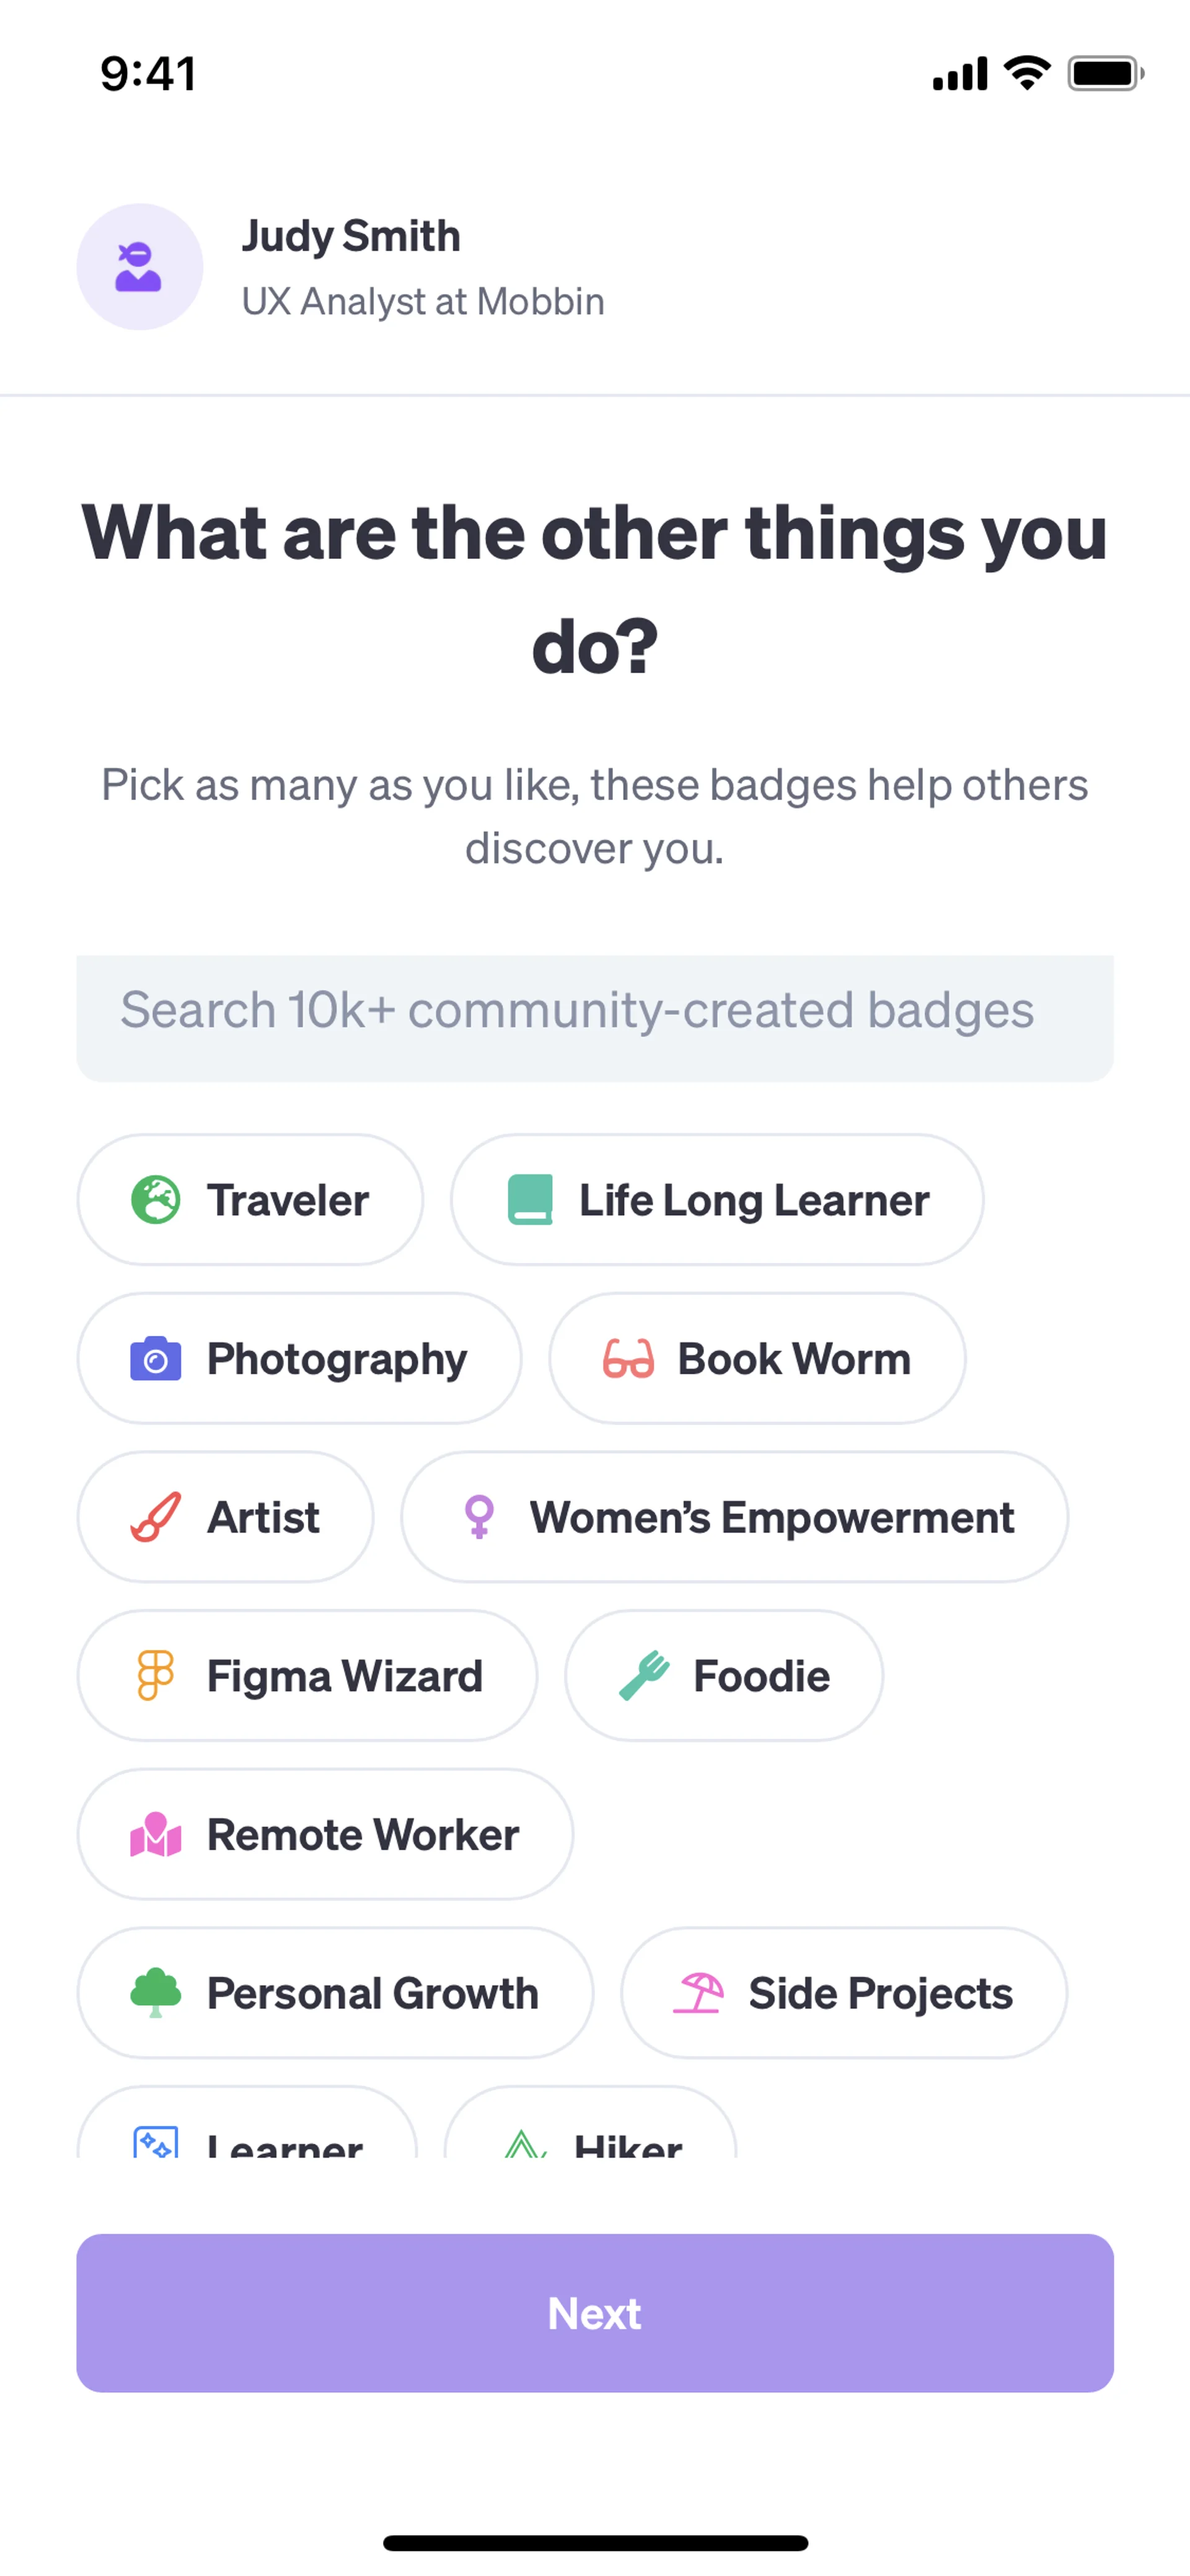The image size is (1190, 2576).
Task: Tap the tree icon on Personal Growth
Action: [x=156, y=1992]
